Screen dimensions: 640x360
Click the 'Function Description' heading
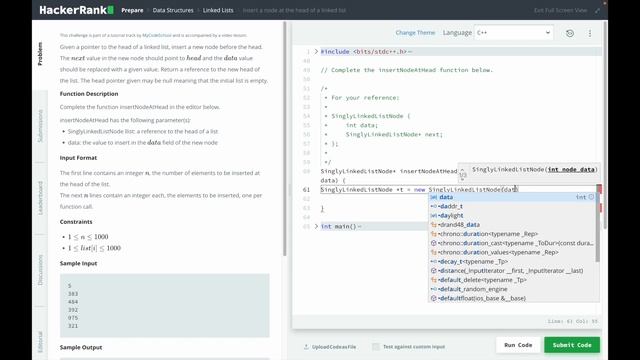(x=89, y=94)
